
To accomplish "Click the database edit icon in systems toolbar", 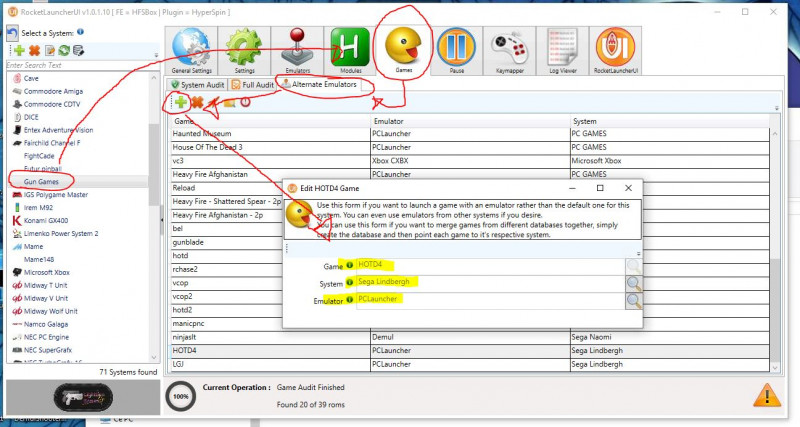I will click(x=78, y=50).
